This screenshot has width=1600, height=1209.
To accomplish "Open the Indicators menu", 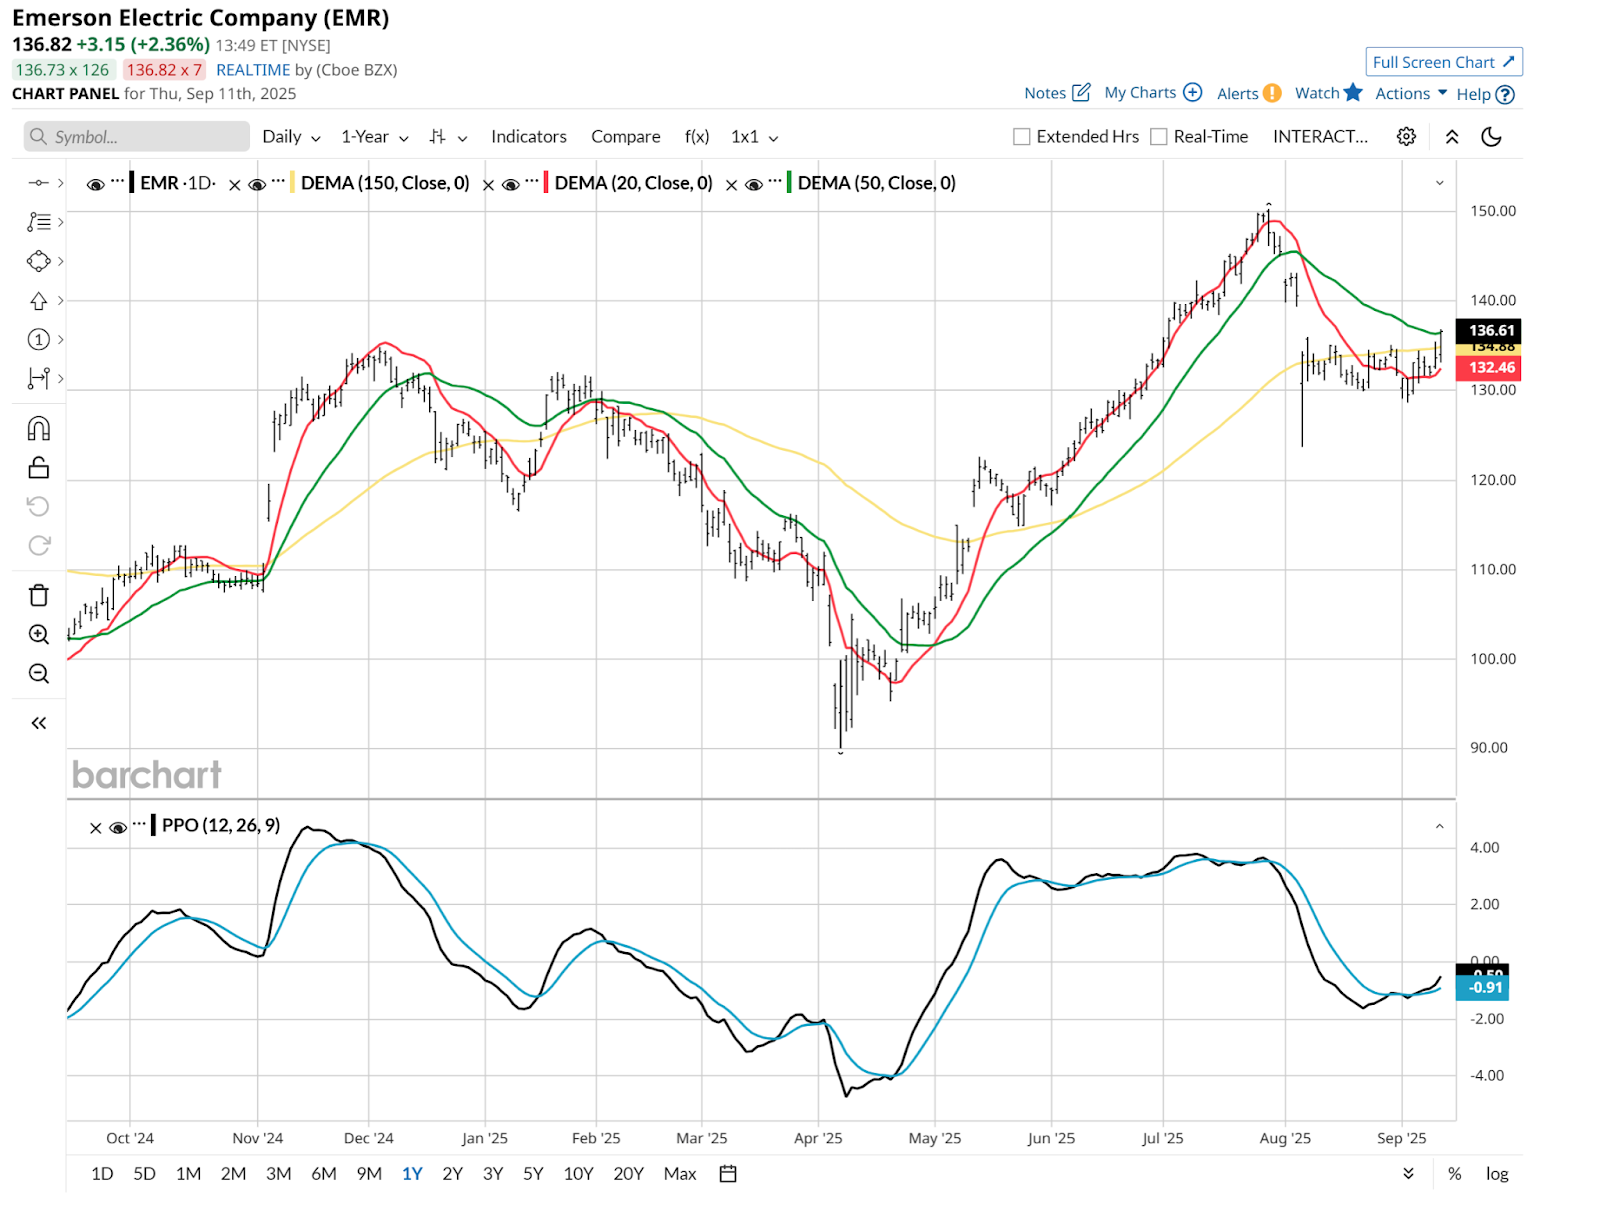I will [x=529, y=137].
